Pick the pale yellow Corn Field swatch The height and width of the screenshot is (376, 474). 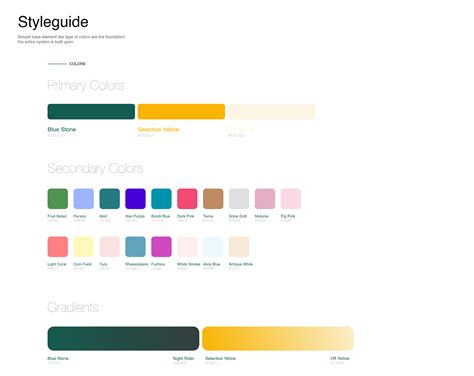pyautogui.click(x=84, y=247)
